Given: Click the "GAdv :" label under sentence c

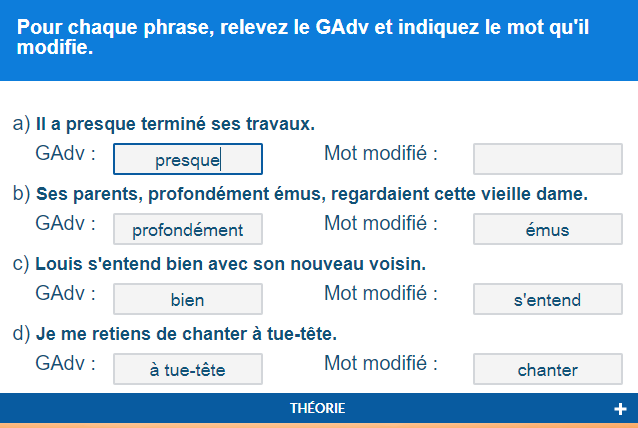Looking at the screenshot, I should [x=65, y=294].
